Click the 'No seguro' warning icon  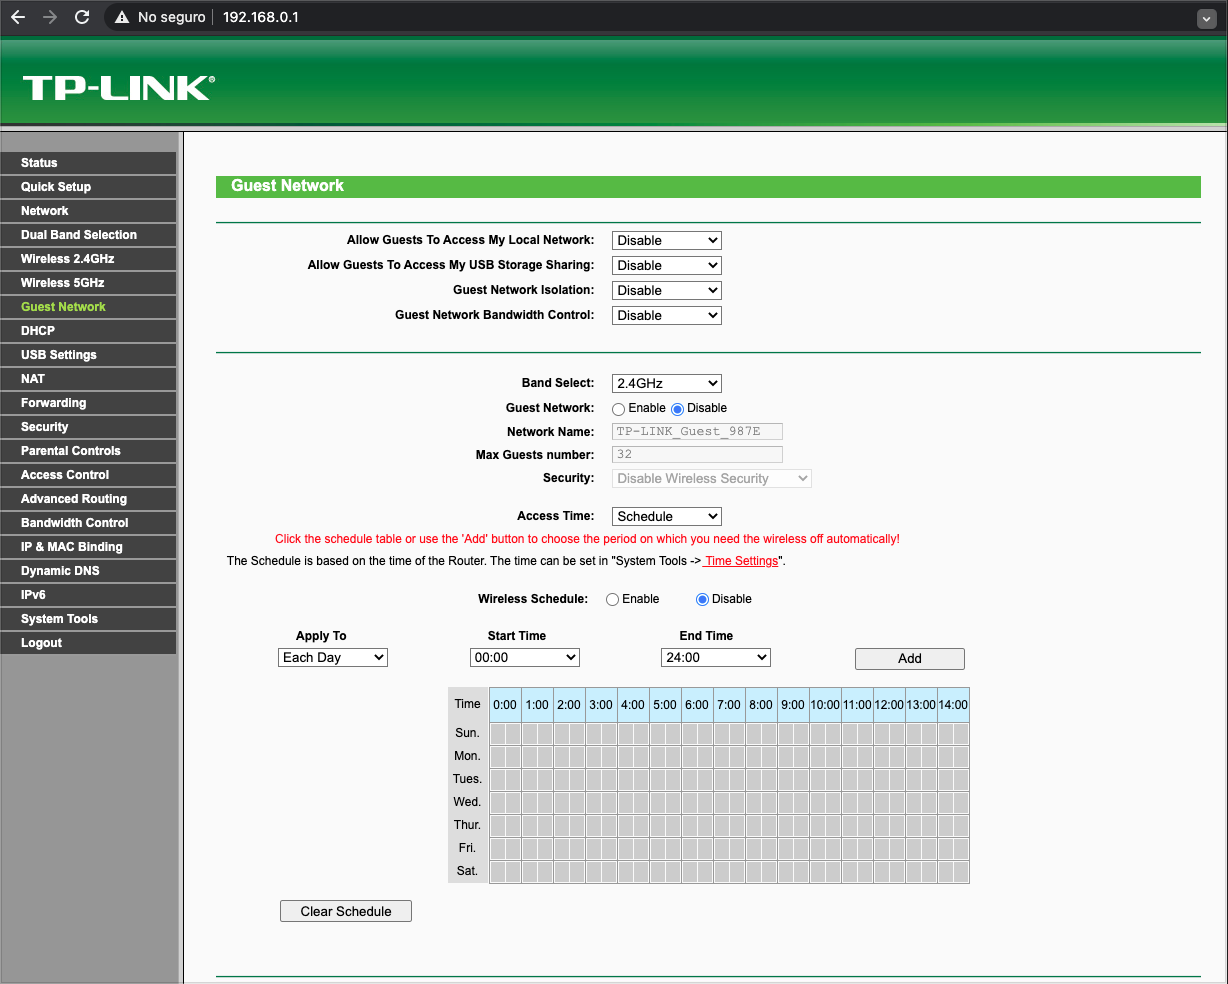point(122,17)
